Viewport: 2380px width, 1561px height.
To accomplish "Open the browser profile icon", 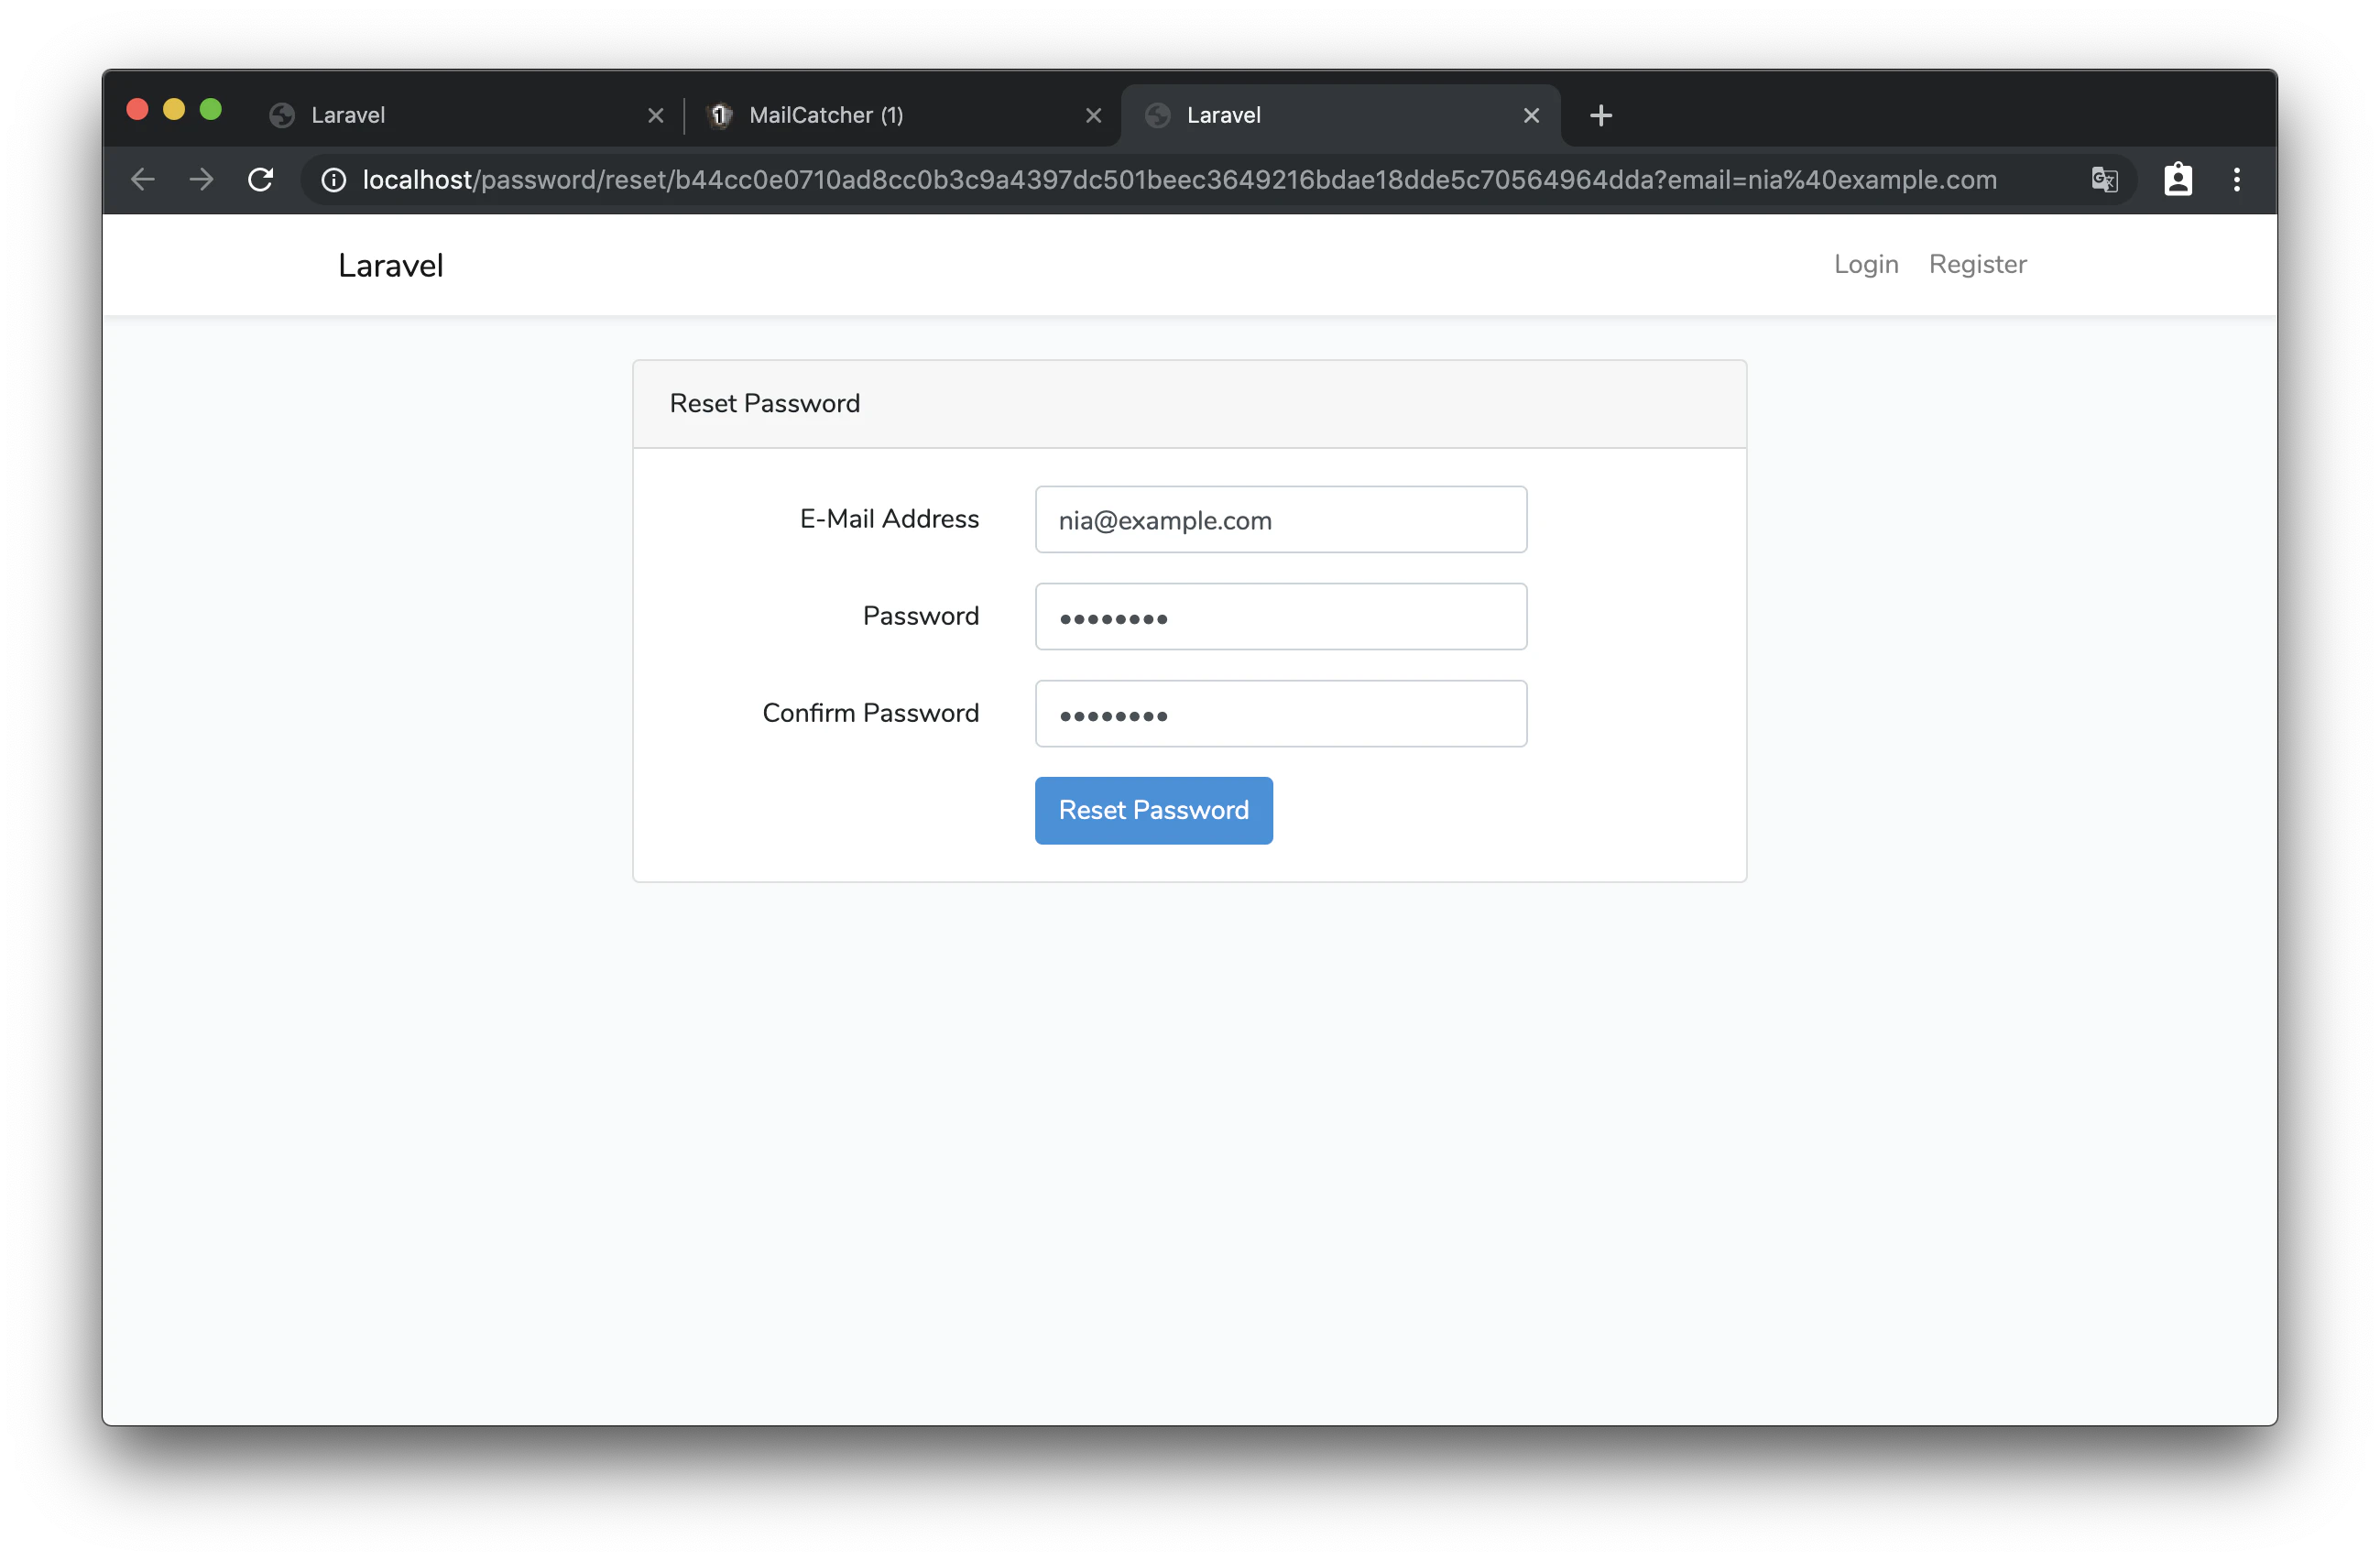I will (x=2178, y=180).
